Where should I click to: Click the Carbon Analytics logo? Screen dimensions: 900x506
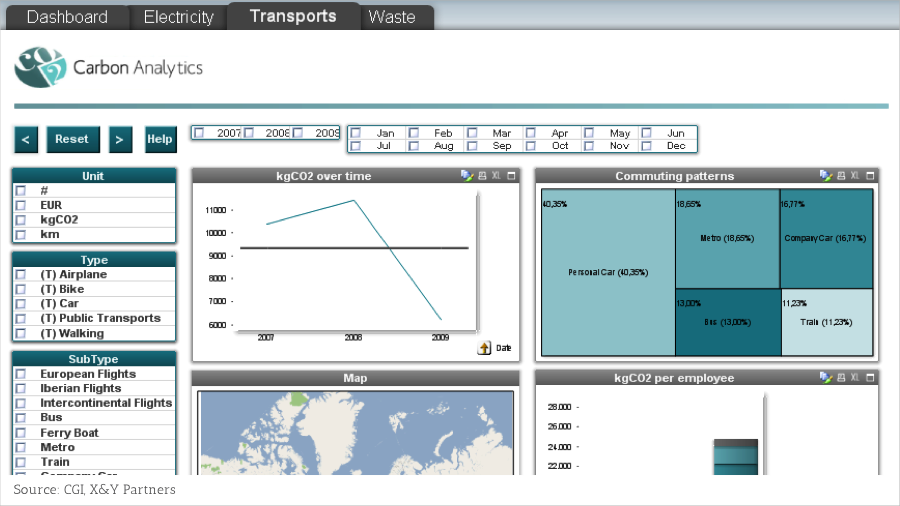(40, 67)
